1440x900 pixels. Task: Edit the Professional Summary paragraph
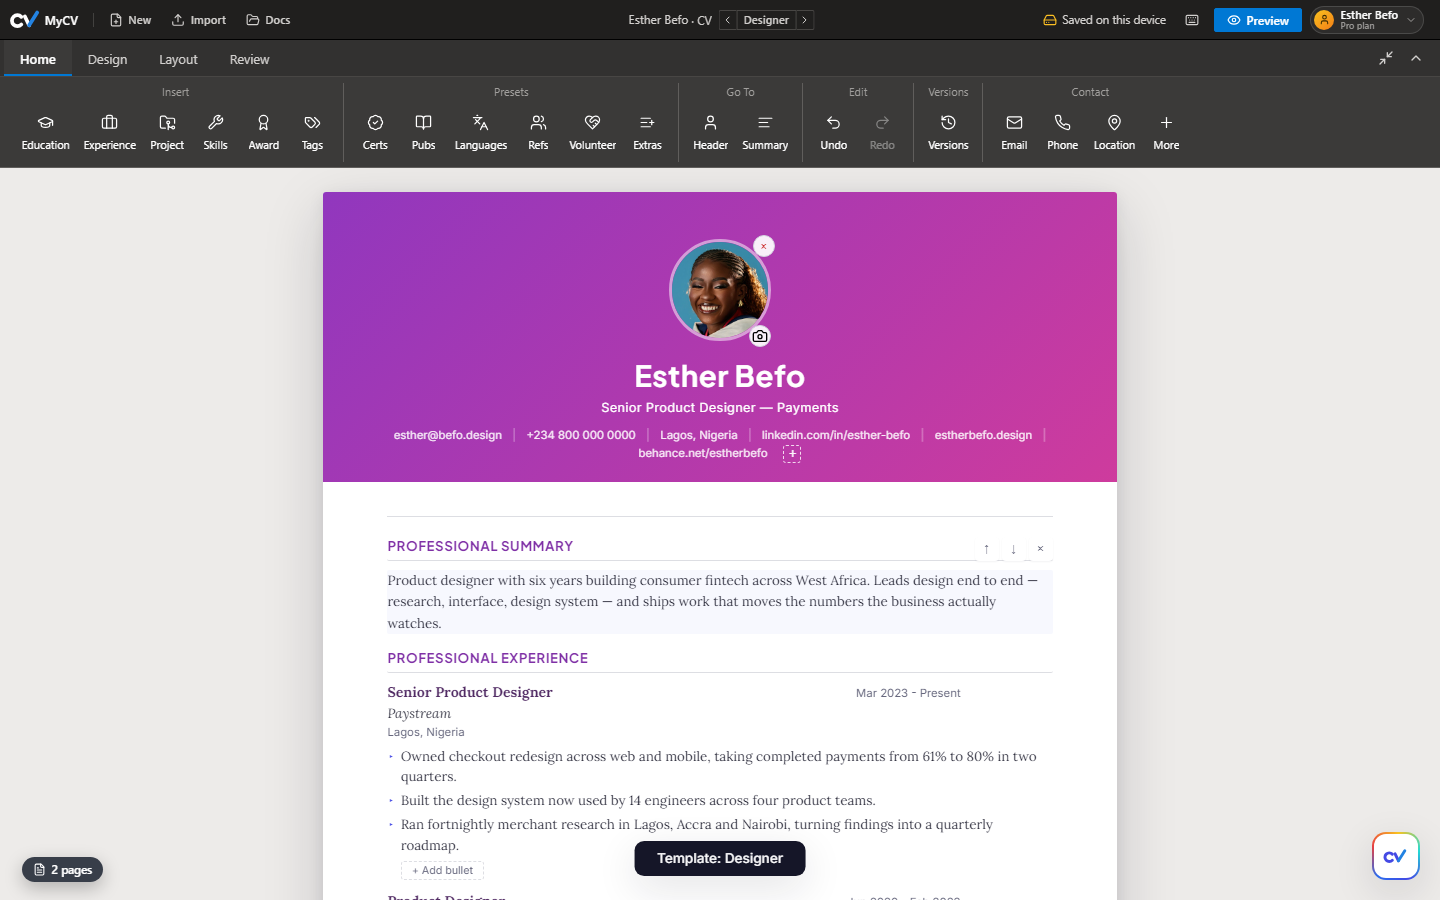tap(720, 602)
